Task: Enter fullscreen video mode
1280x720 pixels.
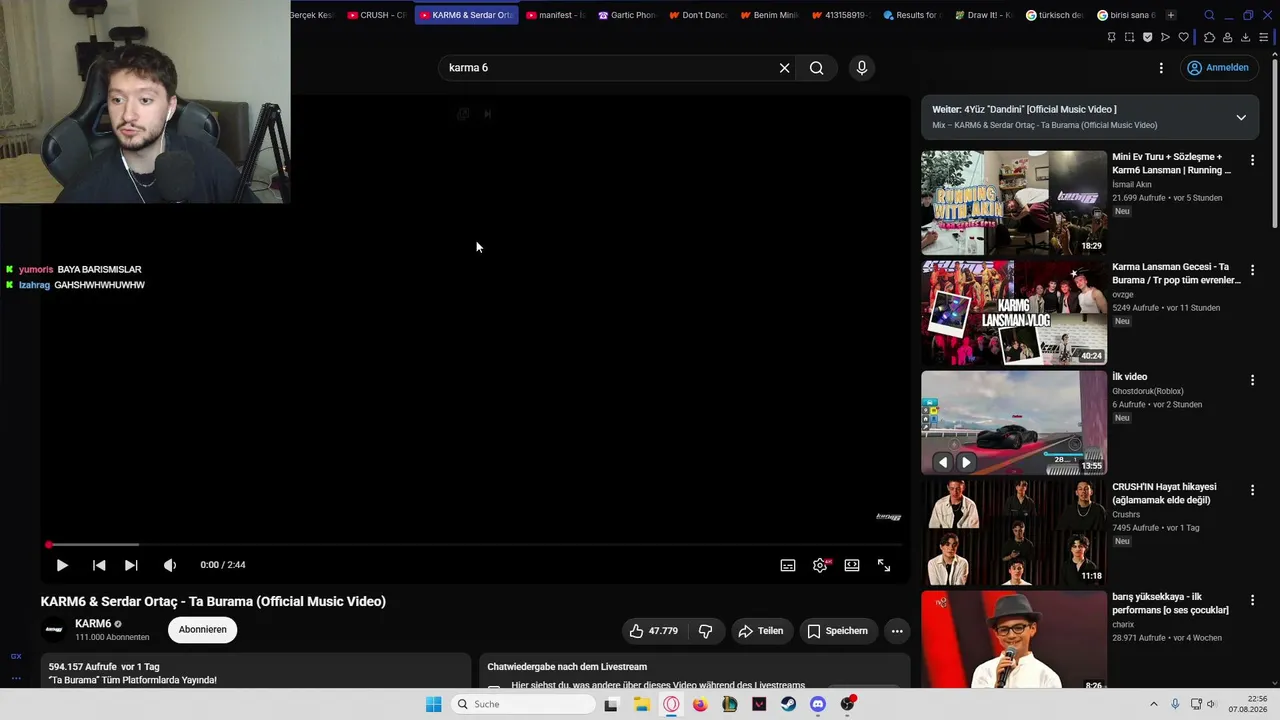Action: (884, 565)
